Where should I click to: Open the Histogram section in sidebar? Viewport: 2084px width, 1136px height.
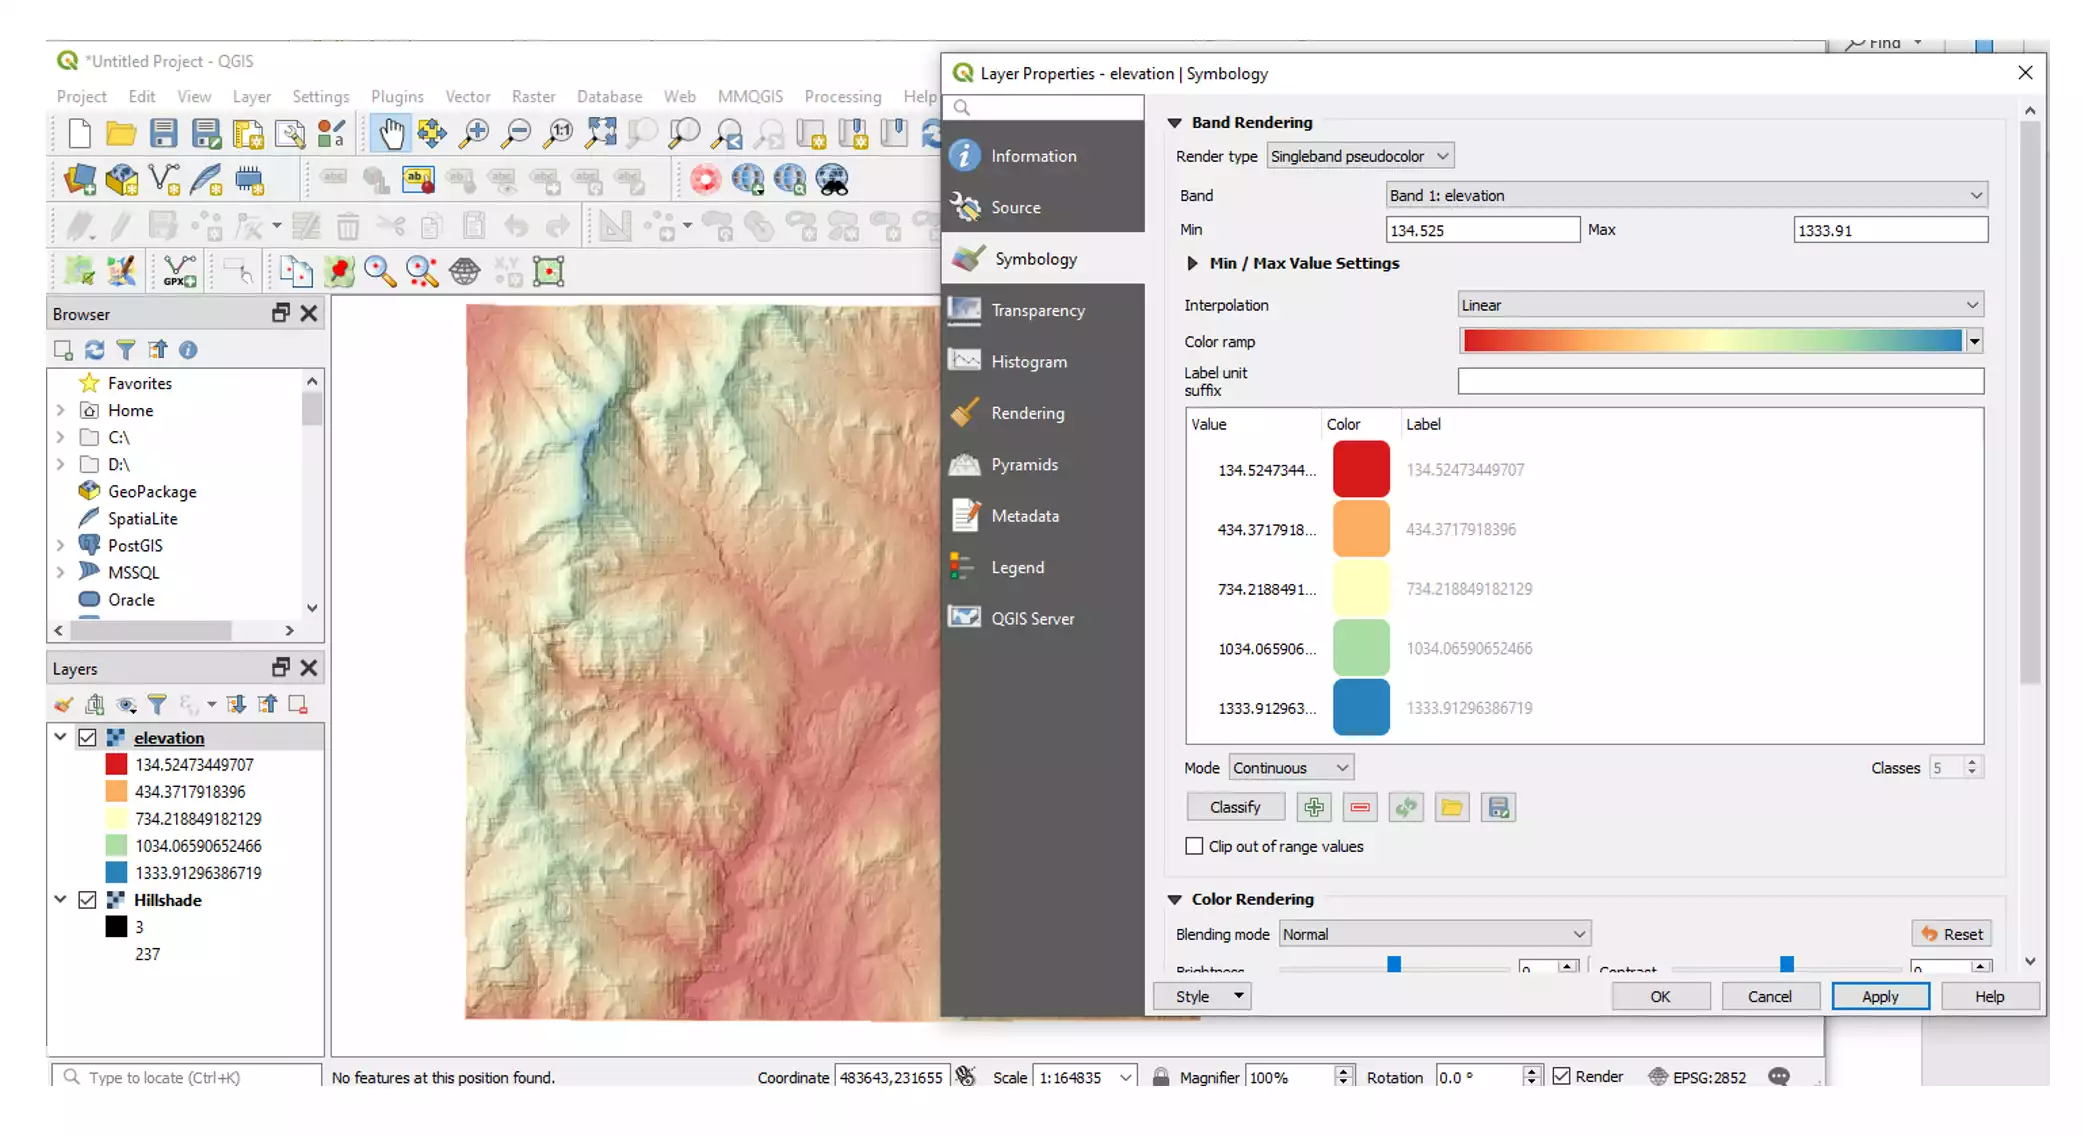click(1028, 362)
